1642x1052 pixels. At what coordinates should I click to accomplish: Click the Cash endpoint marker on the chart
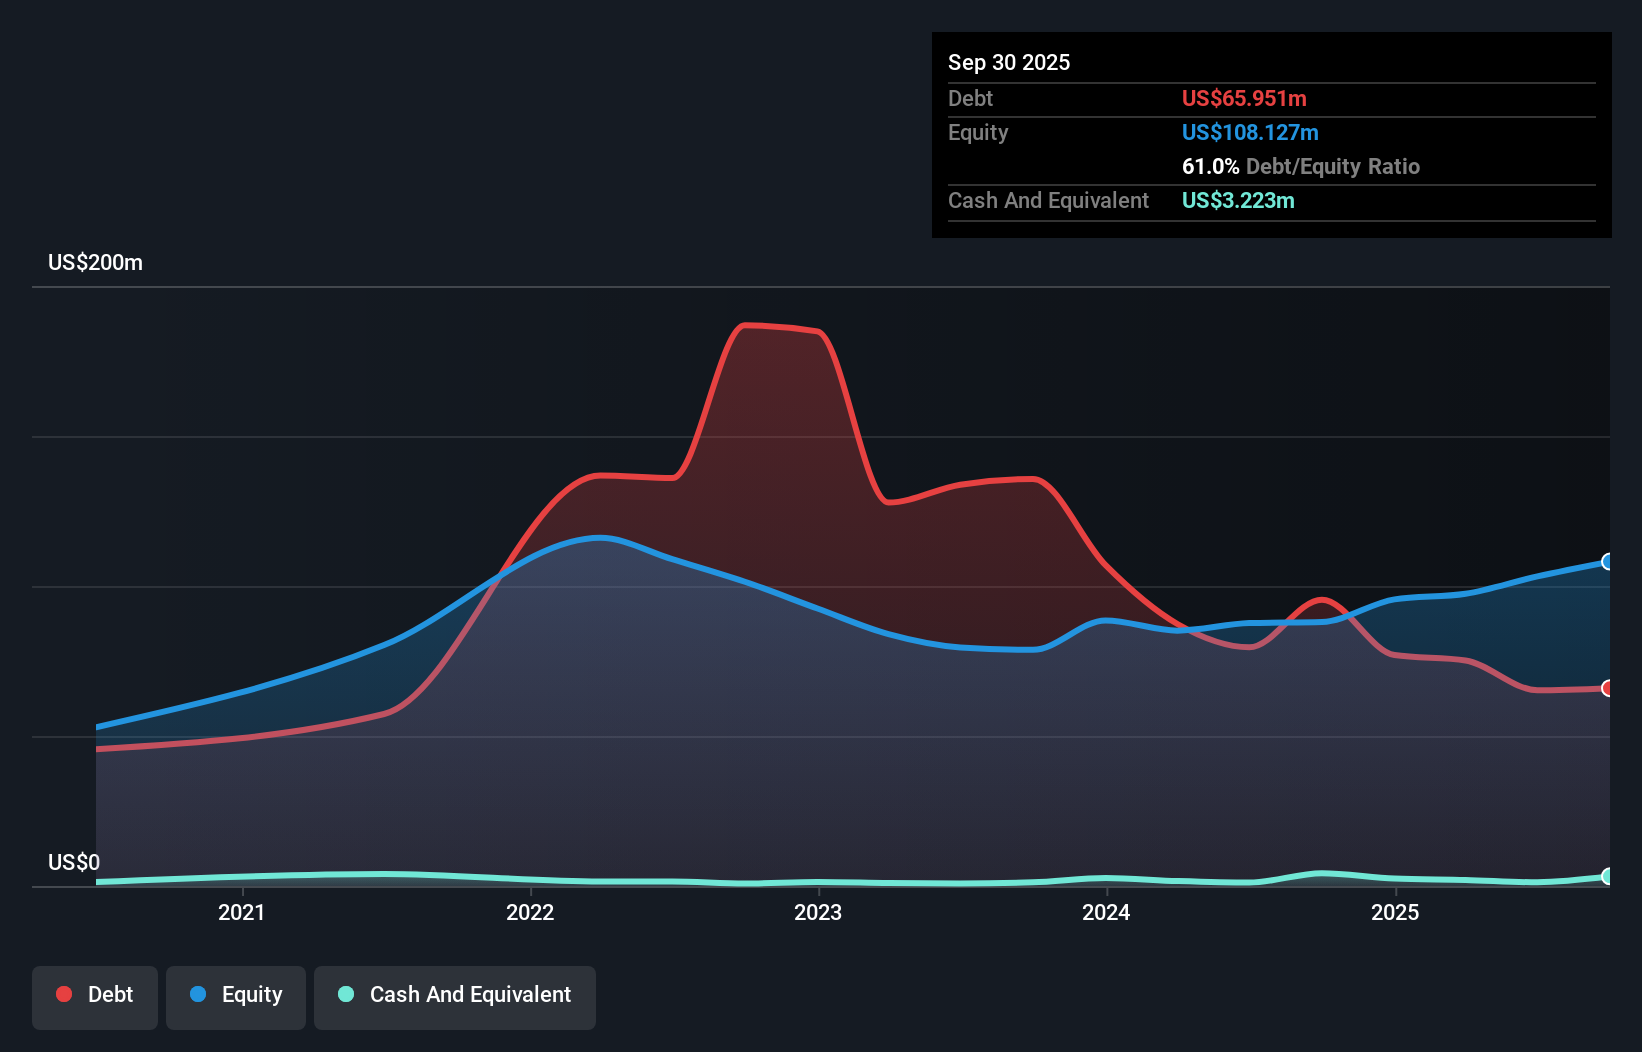(x=1607, y=878)
